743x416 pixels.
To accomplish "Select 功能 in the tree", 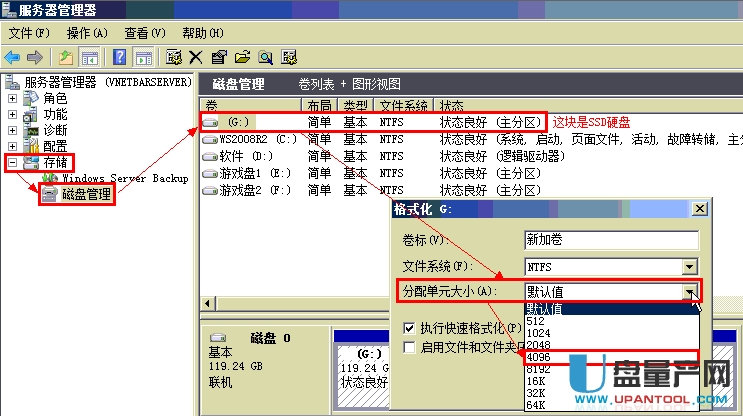I will [55, 115].
